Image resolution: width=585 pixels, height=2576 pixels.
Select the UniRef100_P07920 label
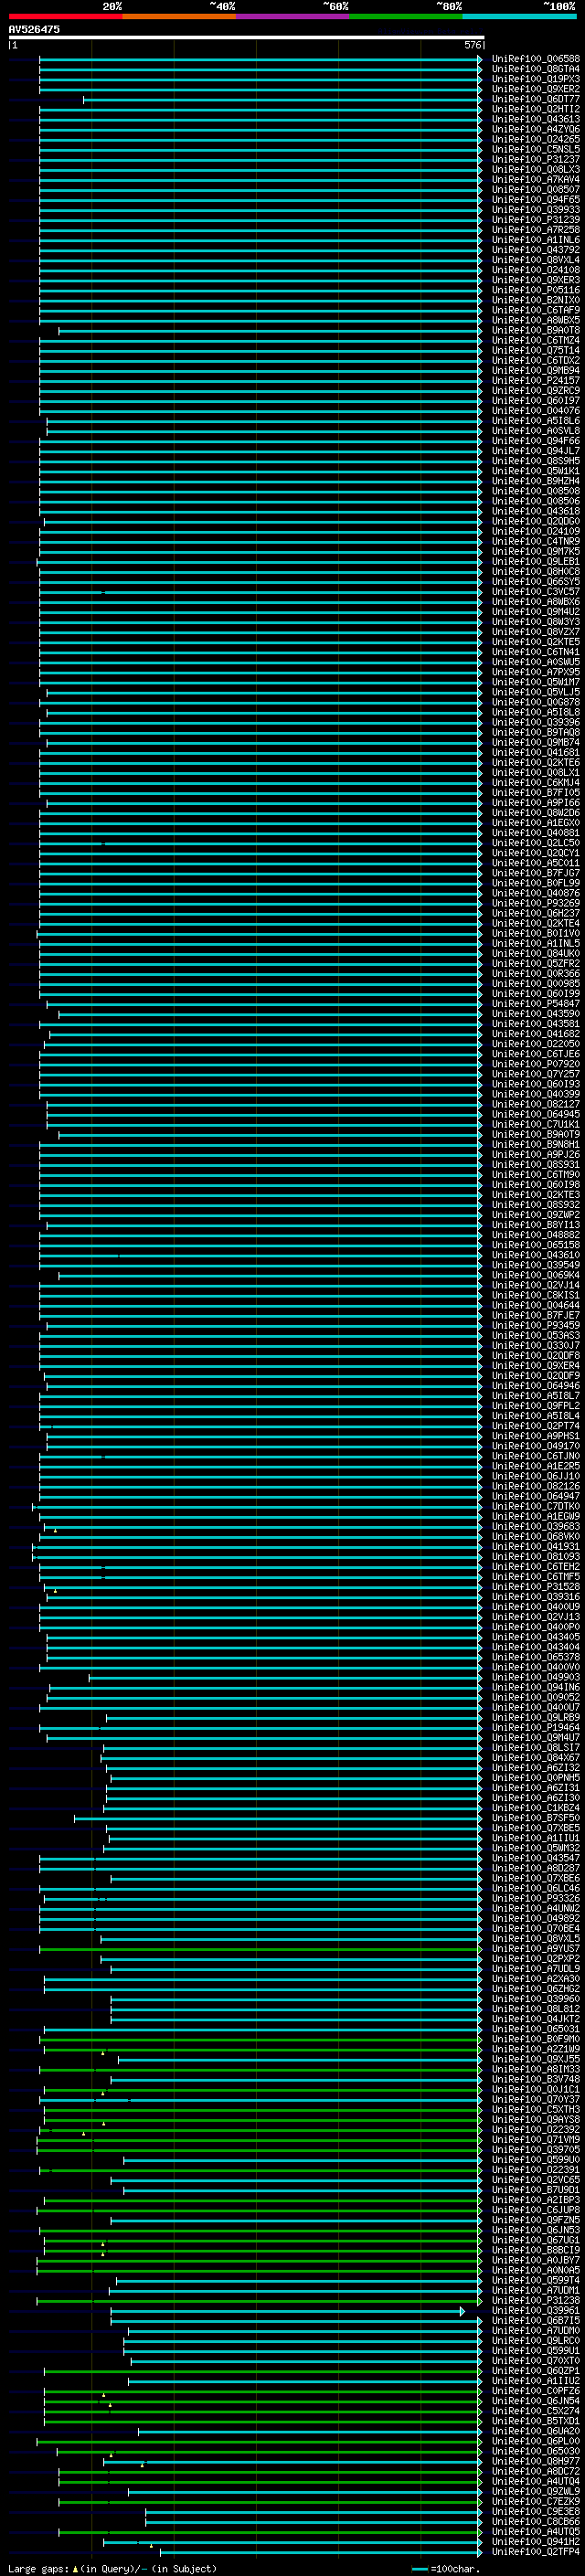coord(536,1064)
